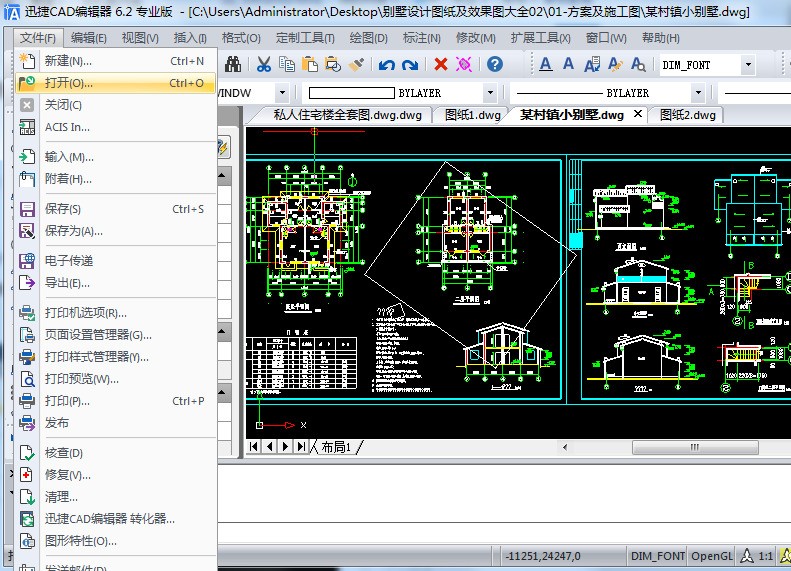Click the horizontal scrollbar left arrow
Image resolution: width=791 pixels, height=571 pixels.
[x=565, y=447]
